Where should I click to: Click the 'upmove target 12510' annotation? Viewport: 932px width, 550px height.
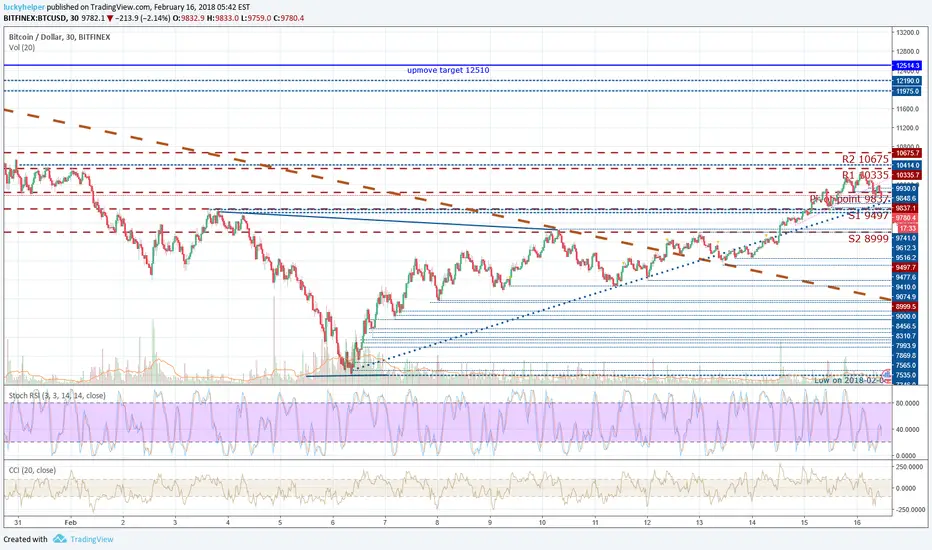point(448,70)
